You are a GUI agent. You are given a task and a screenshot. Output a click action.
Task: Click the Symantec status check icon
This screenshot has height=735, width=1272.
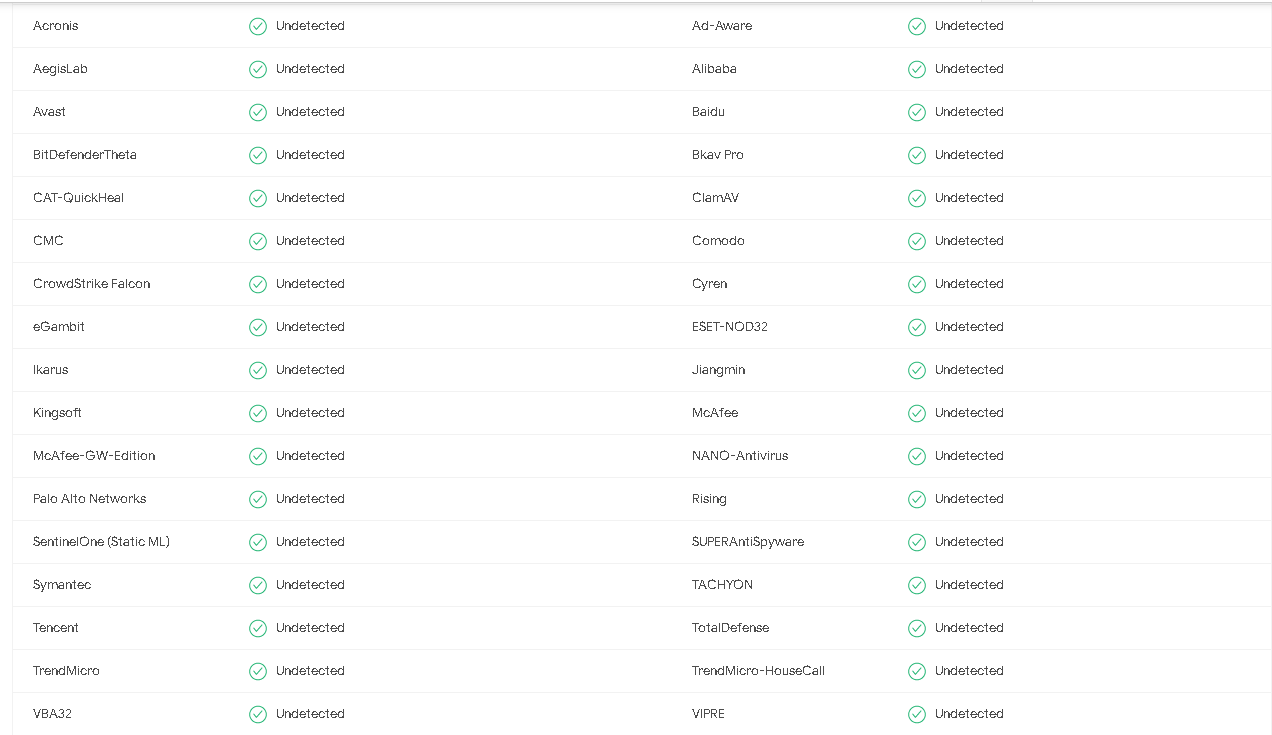[258, 585]
